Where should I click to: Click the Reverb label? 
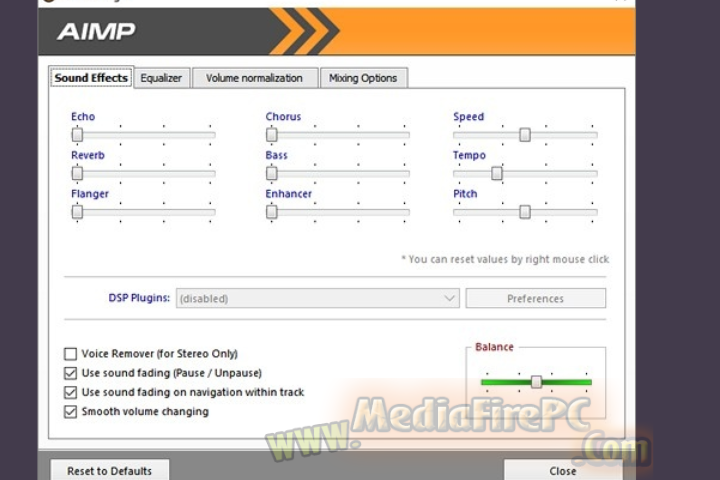[x=88, y=155]
